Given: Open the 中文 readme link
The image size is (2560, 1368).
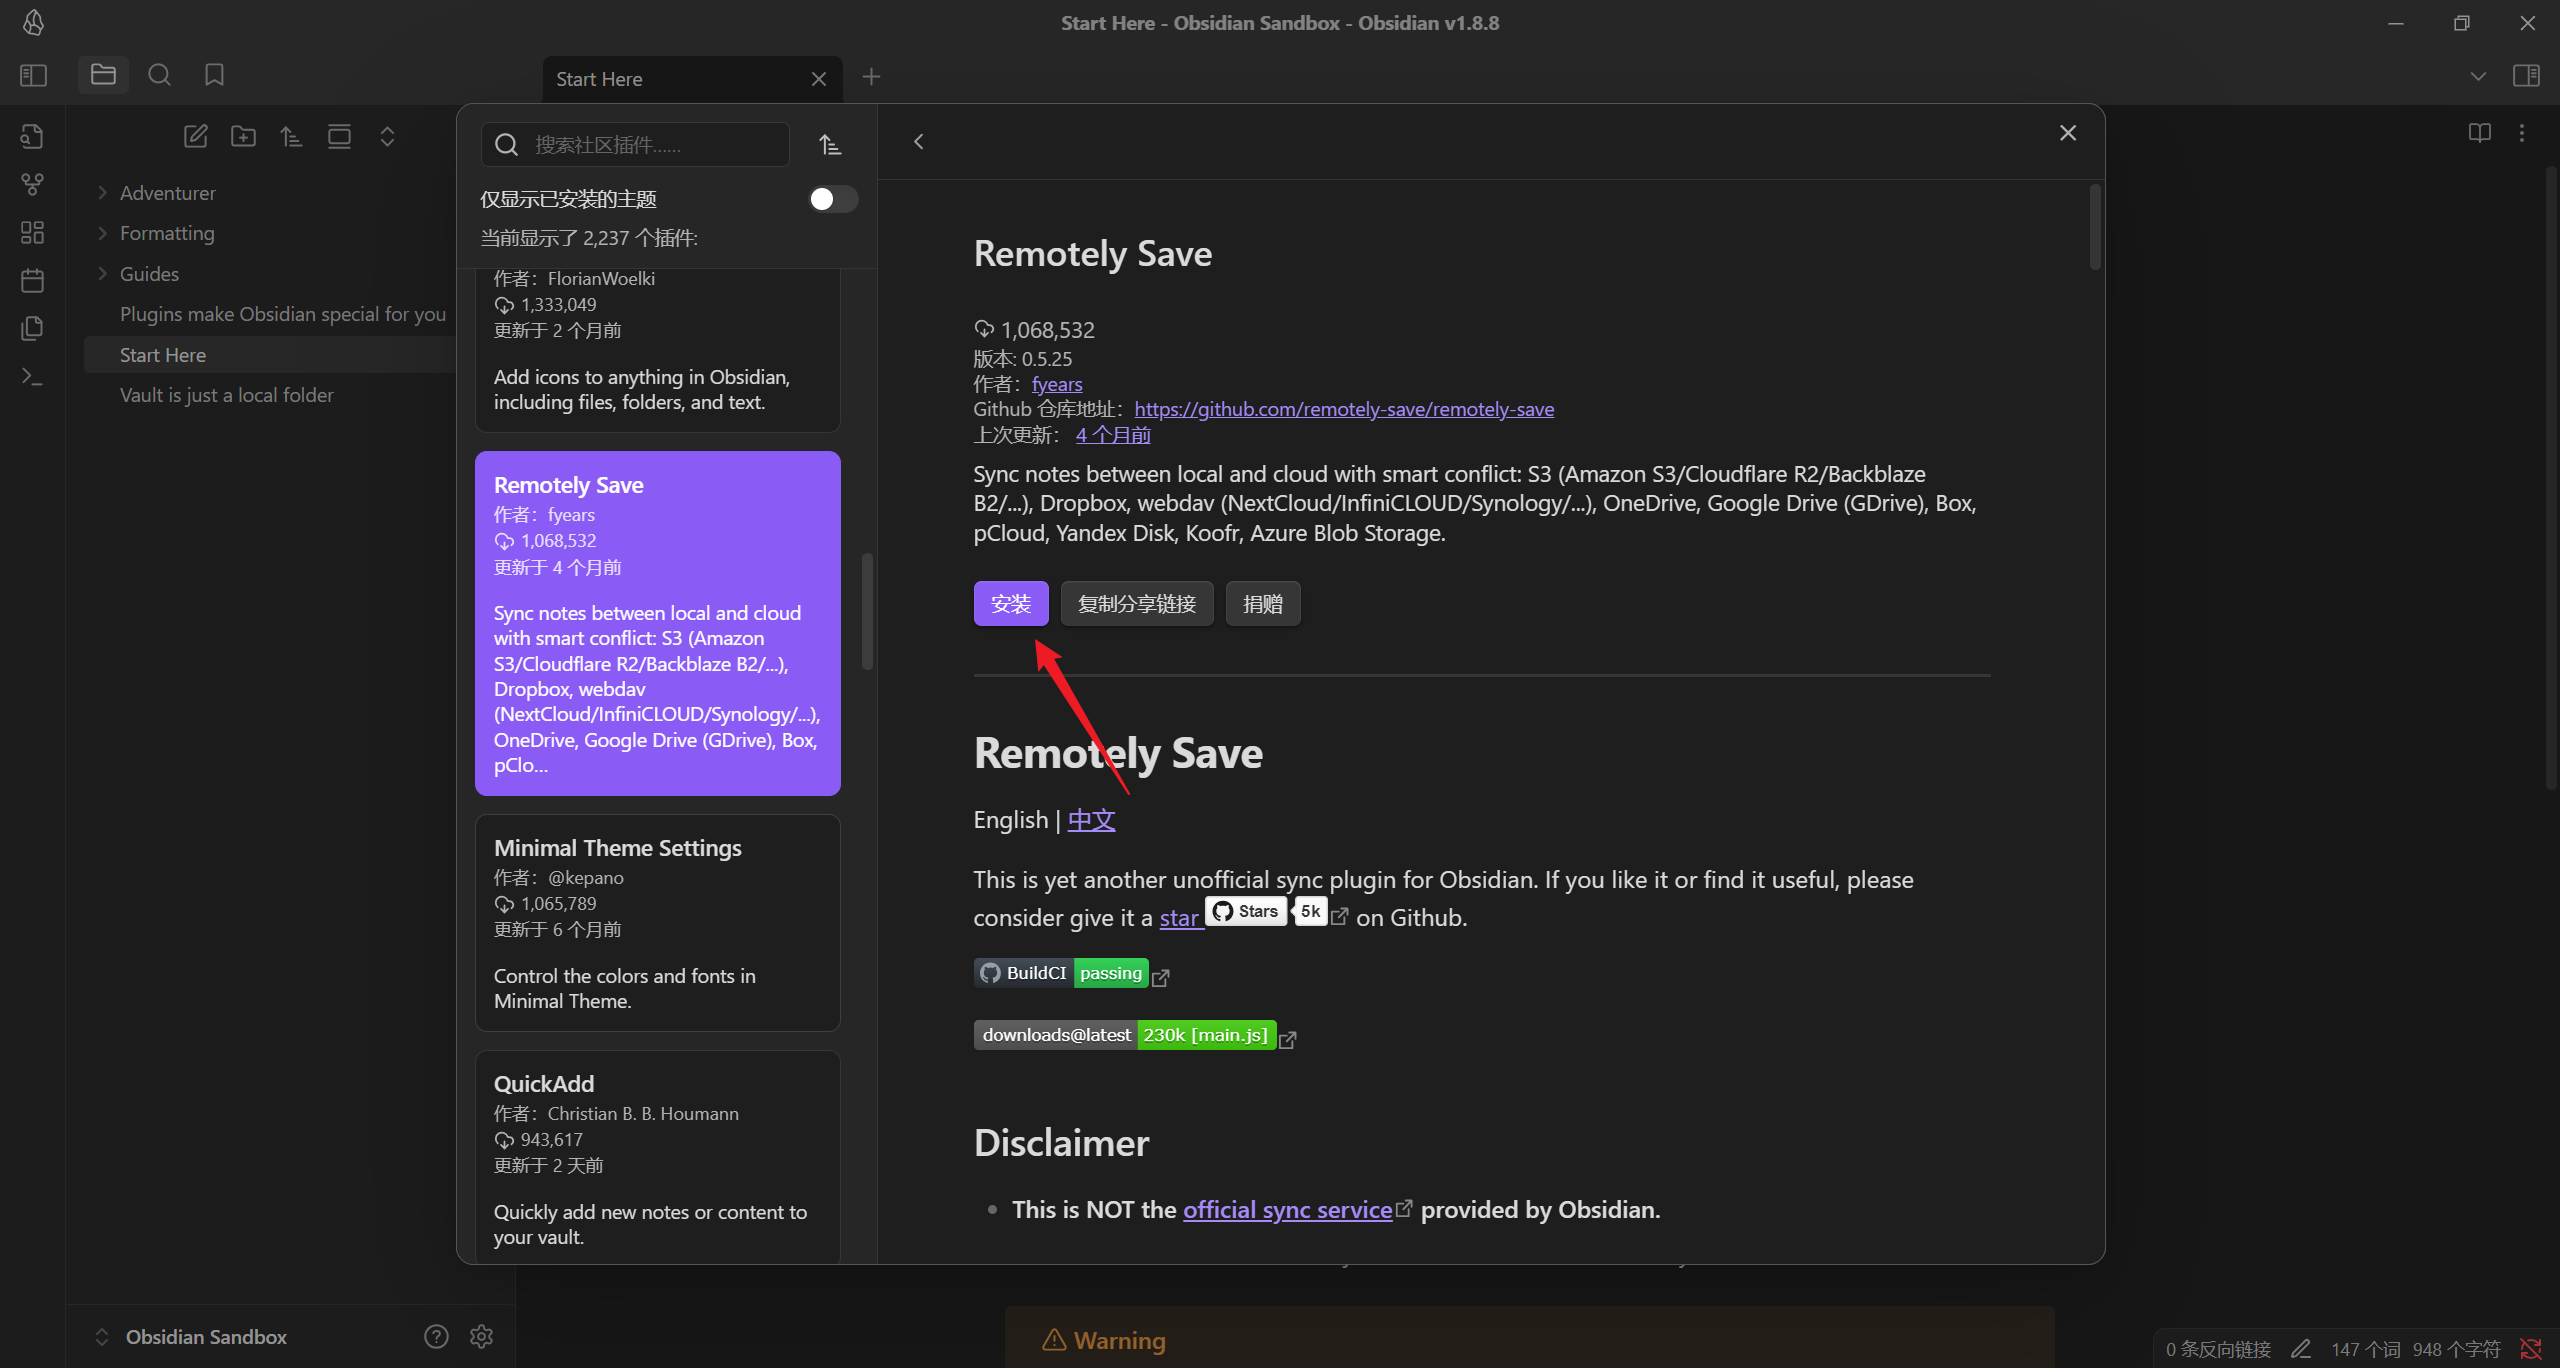Looking at the screenshot, I should pyautogui.click(x=1091, y=820).
